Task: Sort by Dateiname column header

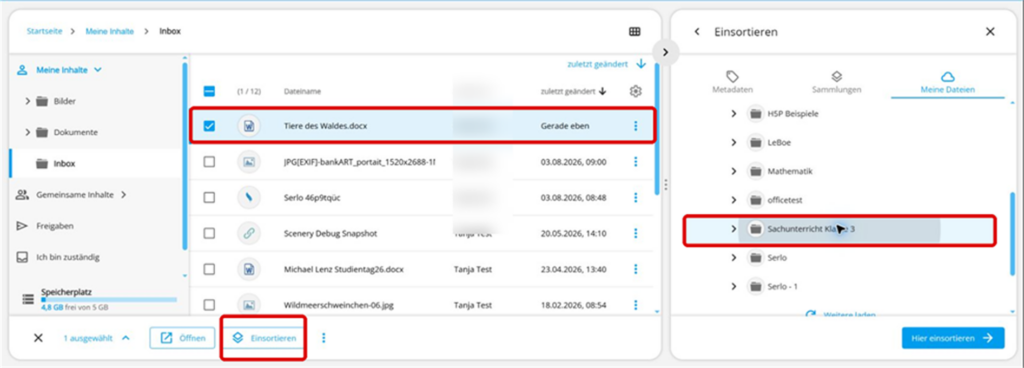Action: coord(302,92)
